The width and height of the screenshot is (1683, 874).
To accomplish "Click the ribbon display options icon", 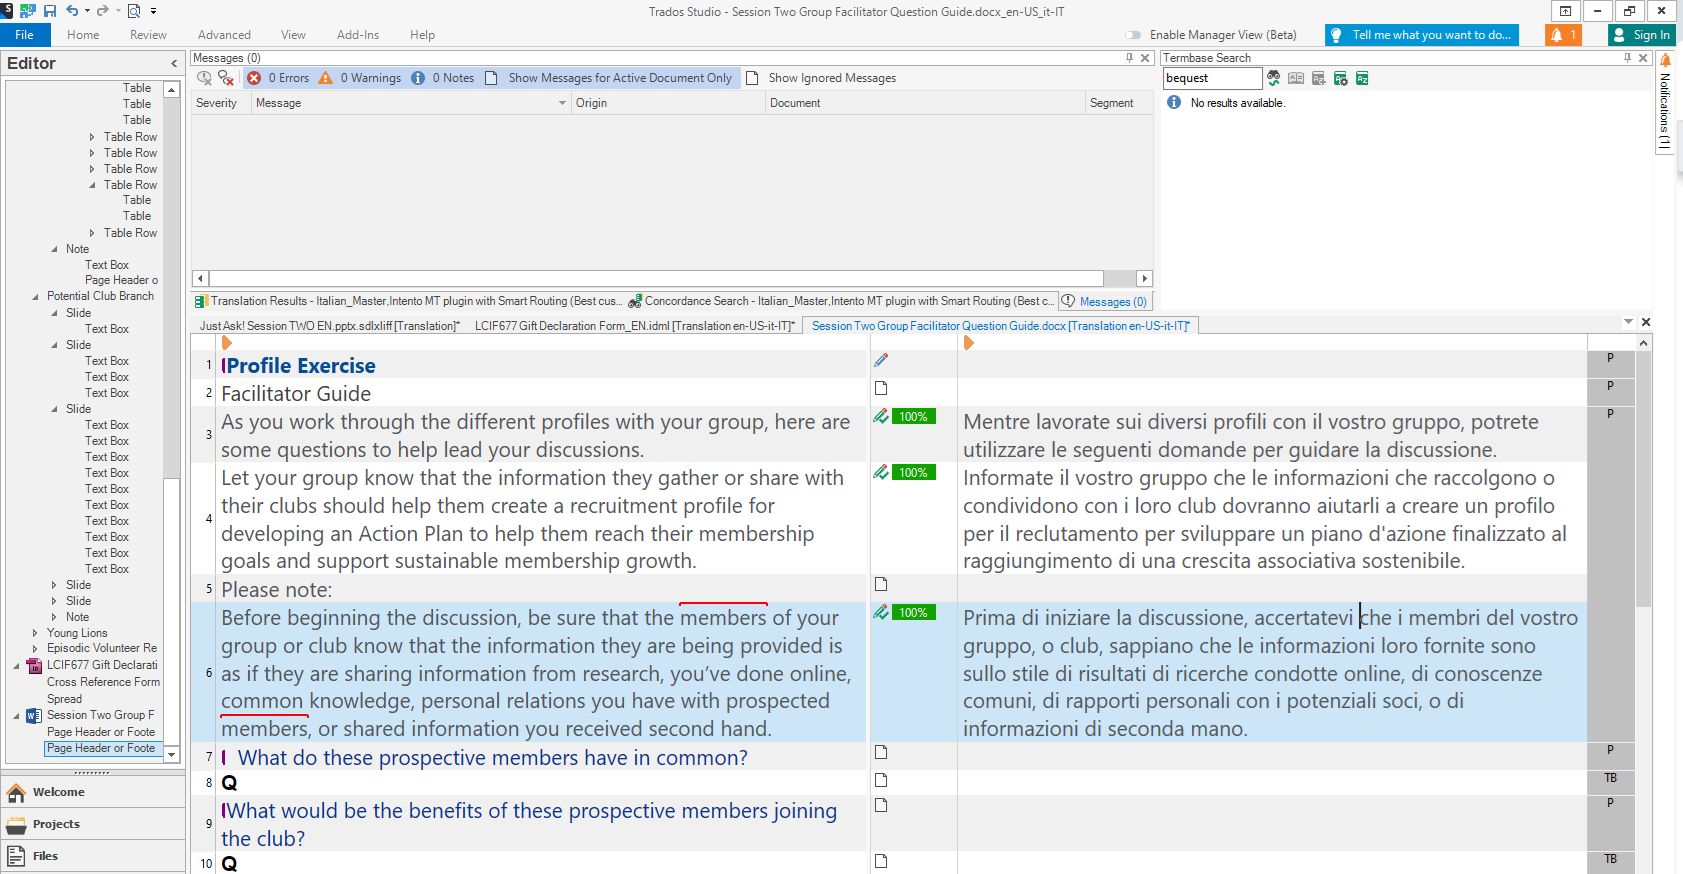I will [1565, 11].
